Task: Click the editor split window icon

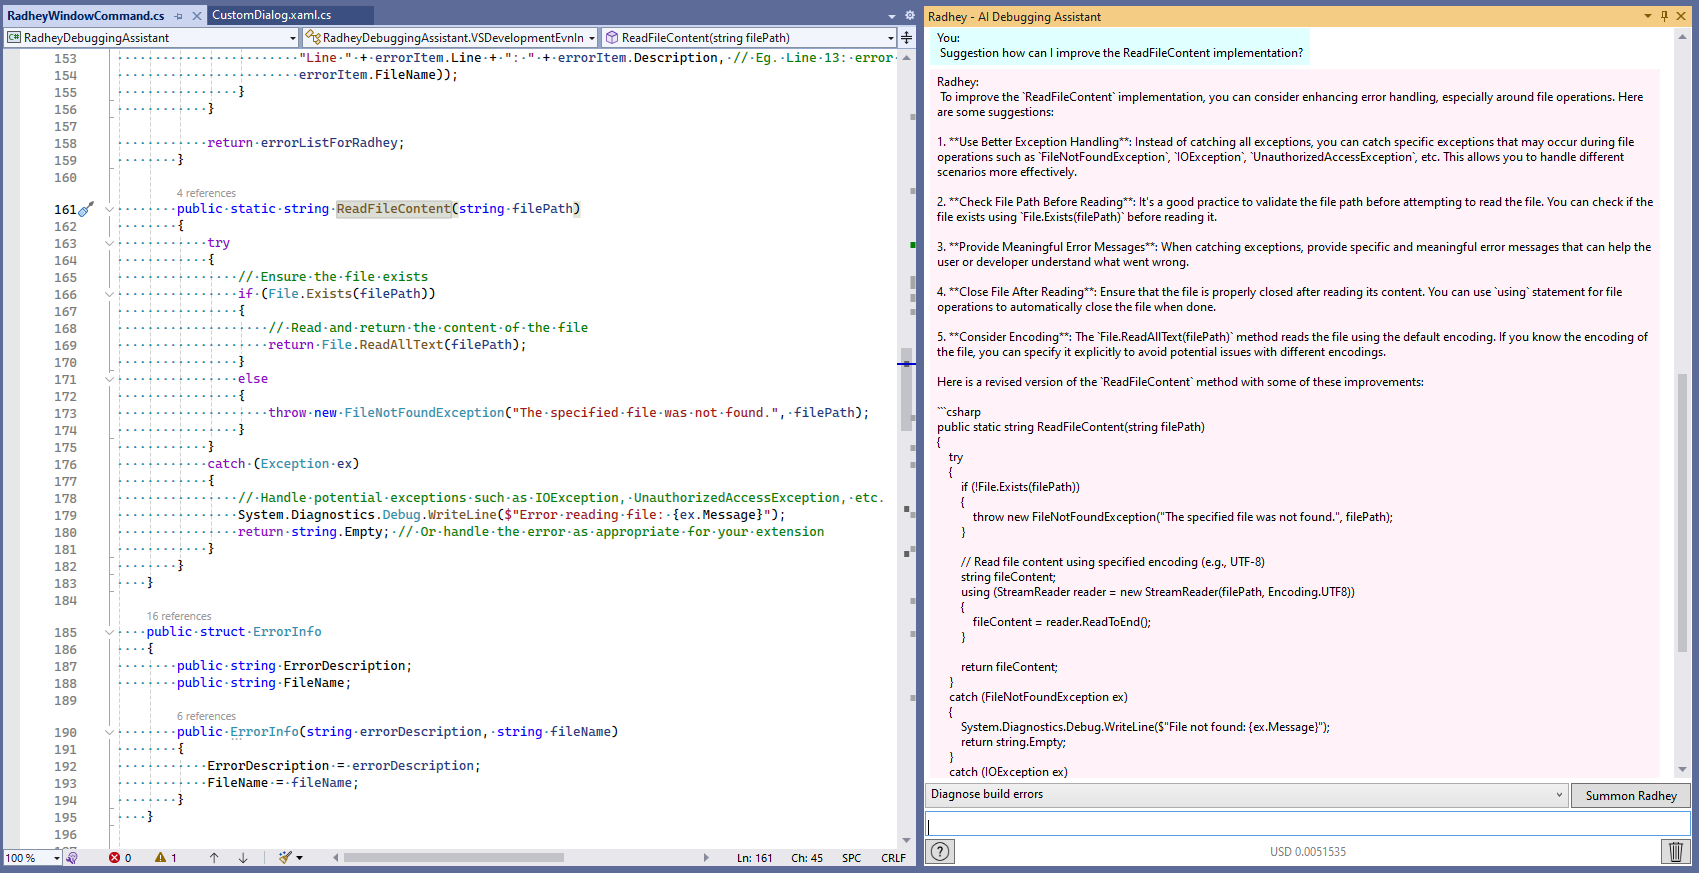Action: pos(906,38)
